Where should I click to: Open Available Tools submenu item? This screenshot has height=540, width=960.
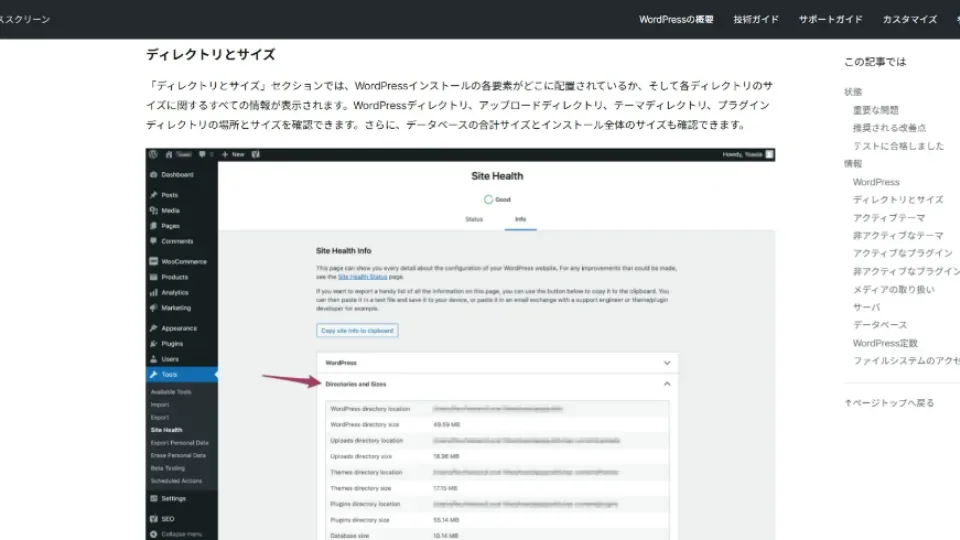click(x=171, y=392)
